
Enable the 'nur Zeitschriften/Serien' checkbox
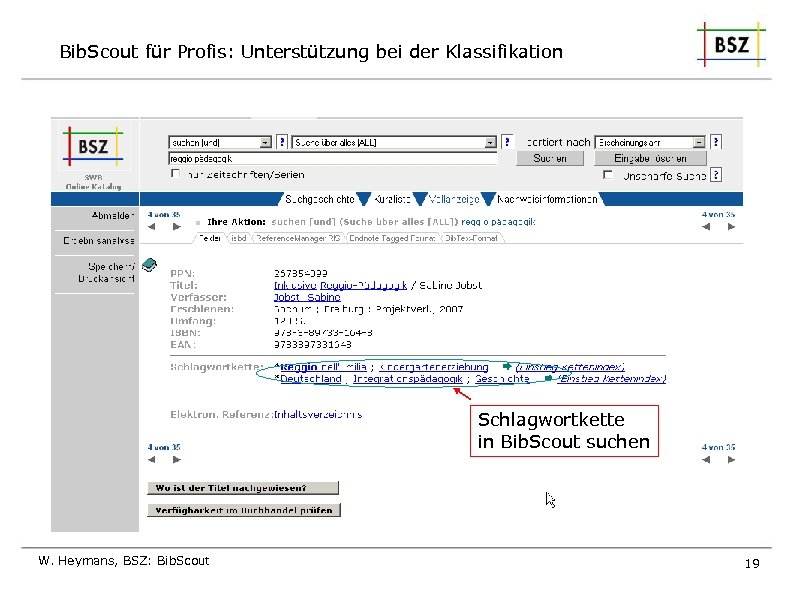point(175,174)
